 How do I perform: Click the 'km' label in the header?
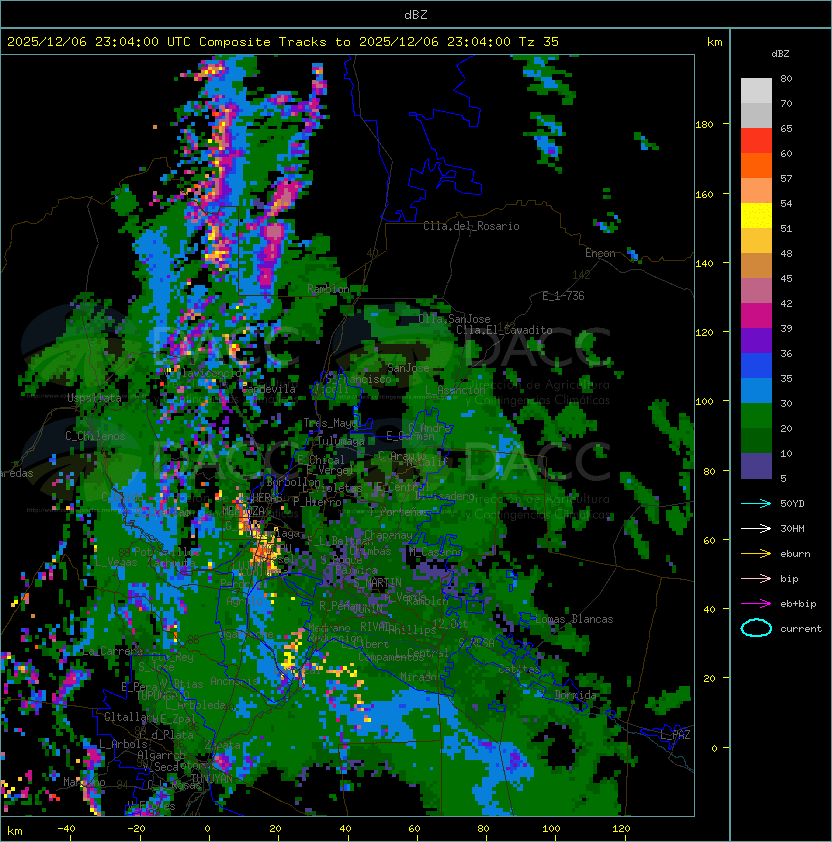coord(714,42)
